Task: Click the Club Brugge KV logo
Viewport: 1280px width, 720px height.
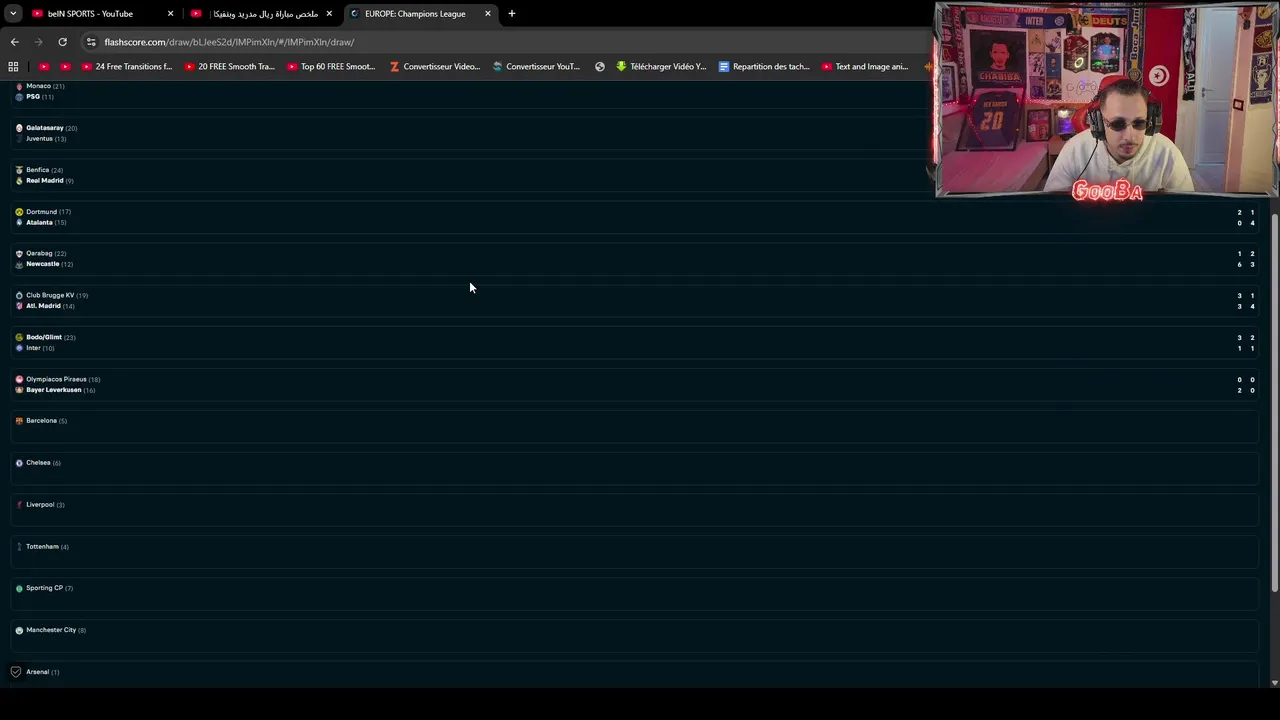Action: point(19,296)
